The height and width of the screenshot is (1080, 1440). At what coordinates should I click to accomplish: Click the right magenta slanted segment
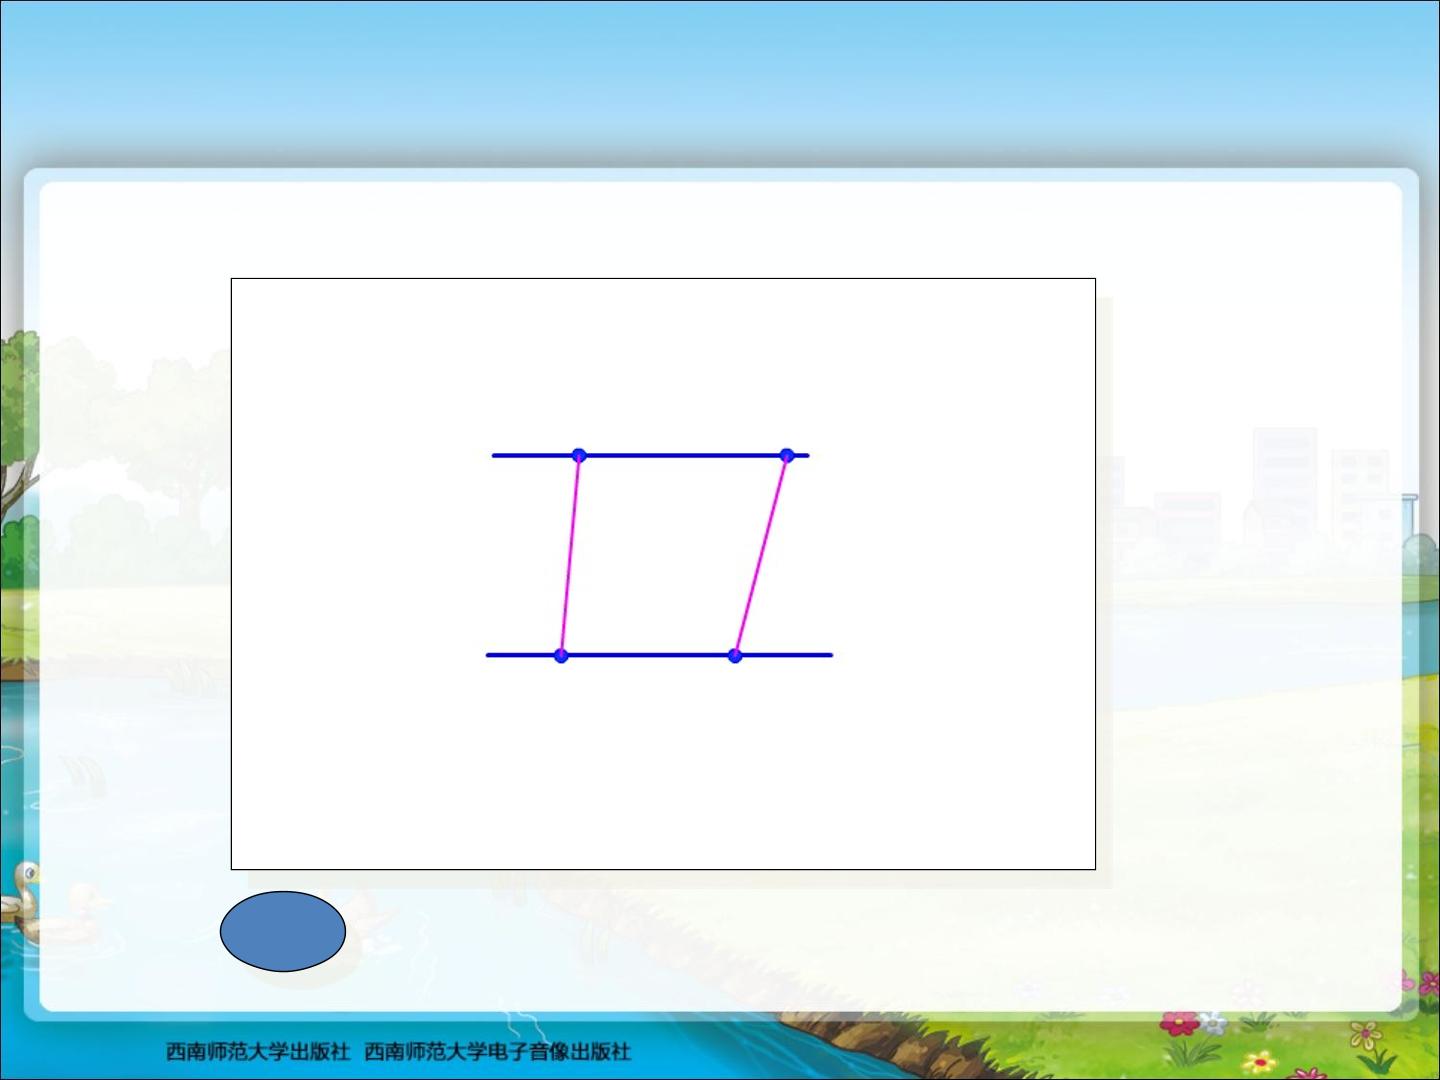point(761,556)
